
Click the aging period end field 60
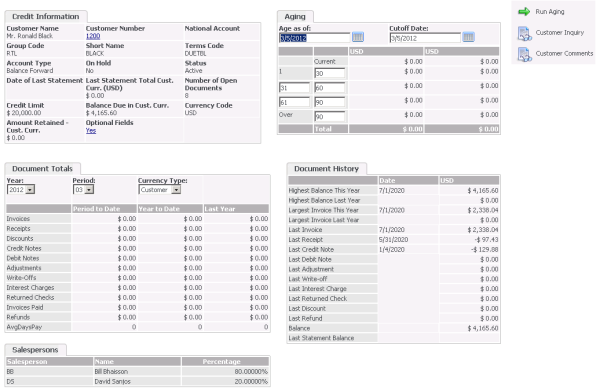[329, 88]
